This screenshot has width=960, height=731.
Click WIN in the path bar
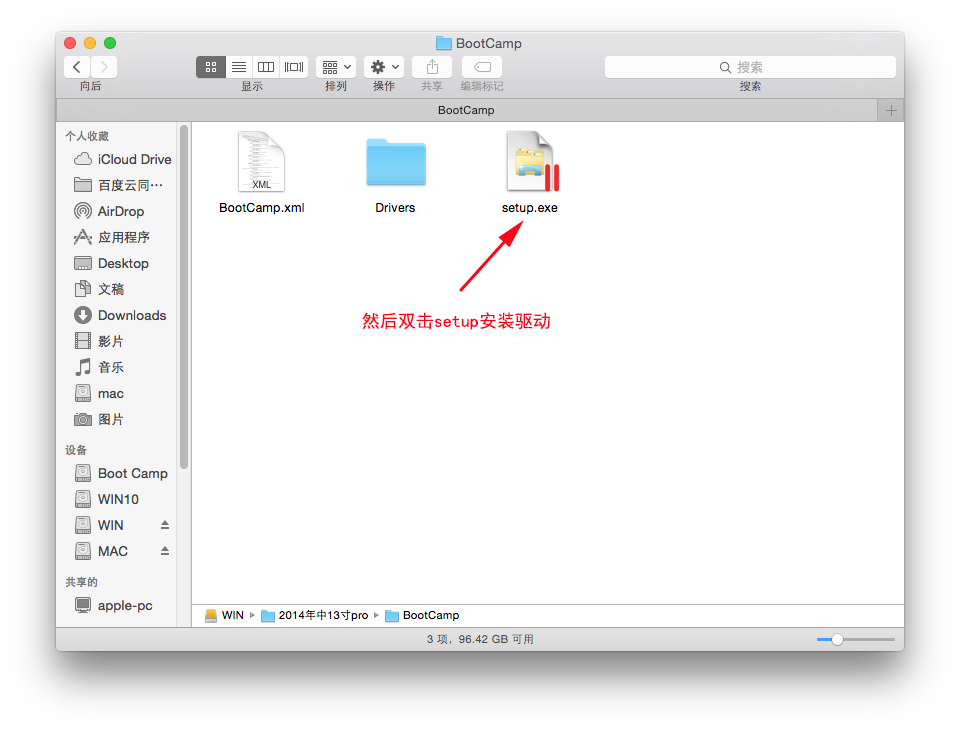[225, 615]
